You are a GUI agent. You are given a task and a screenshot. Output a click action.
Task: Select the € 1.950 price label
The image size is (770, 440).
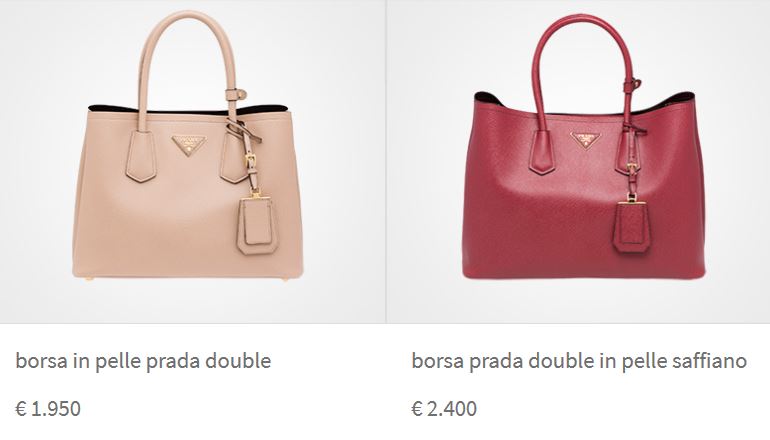click(48, 409)
